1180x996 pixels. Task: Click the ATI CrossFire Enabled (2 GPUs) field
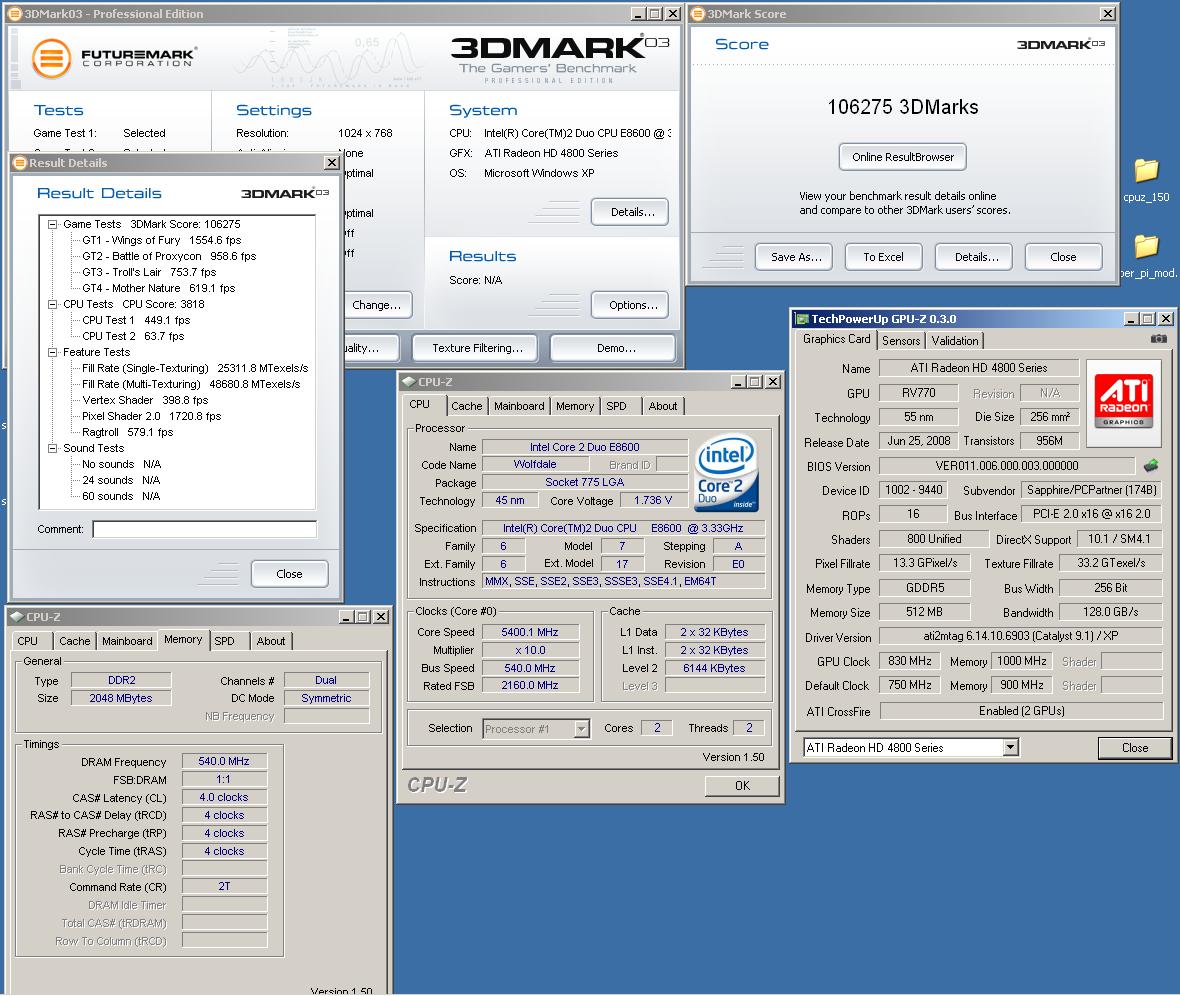pos(1021,711)
